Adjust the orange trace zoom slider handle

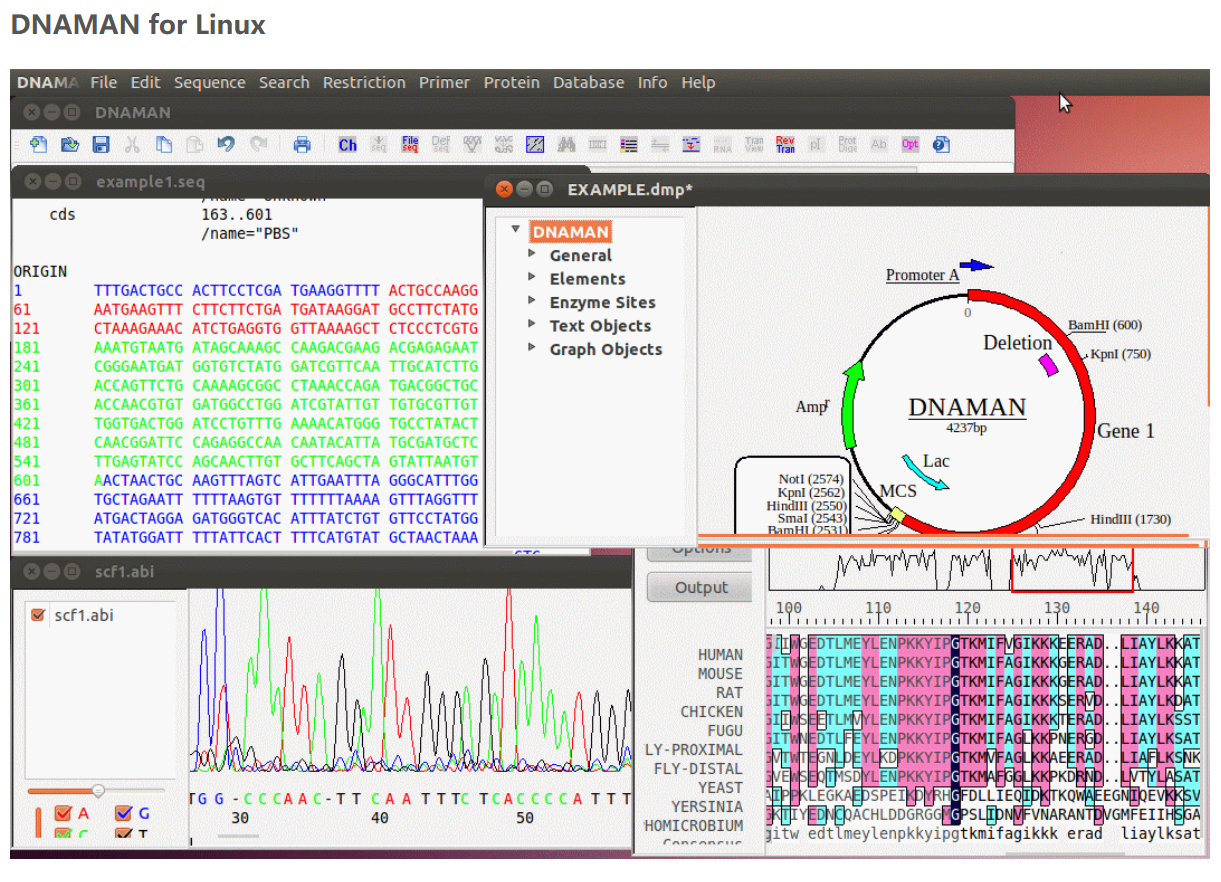(x=98, y=790)
